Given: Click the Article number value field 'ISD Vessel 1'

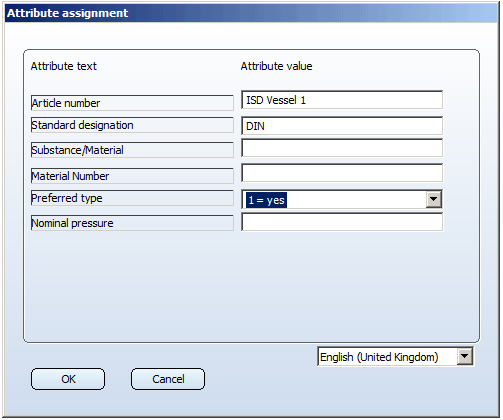Looking at the screenshot, I should click(342, 100).
